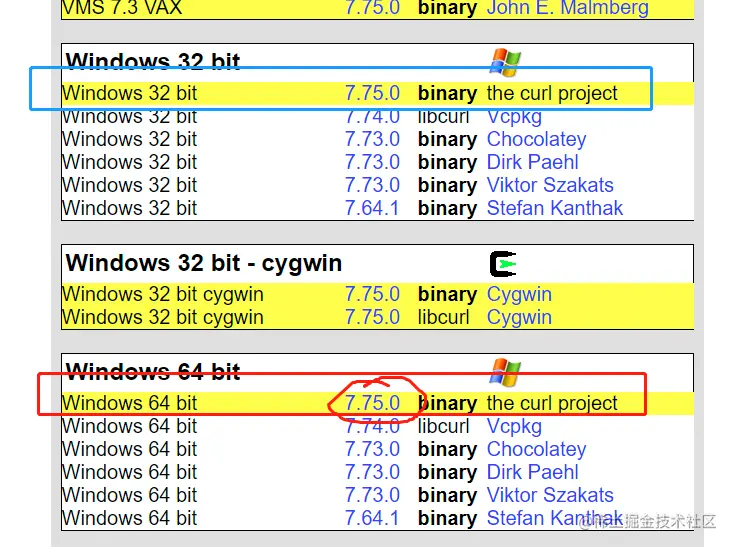Viewport: 733px width, 547px height.
Task: Click the Windows logo in the Windows 32 bit section
Action: 505,62
